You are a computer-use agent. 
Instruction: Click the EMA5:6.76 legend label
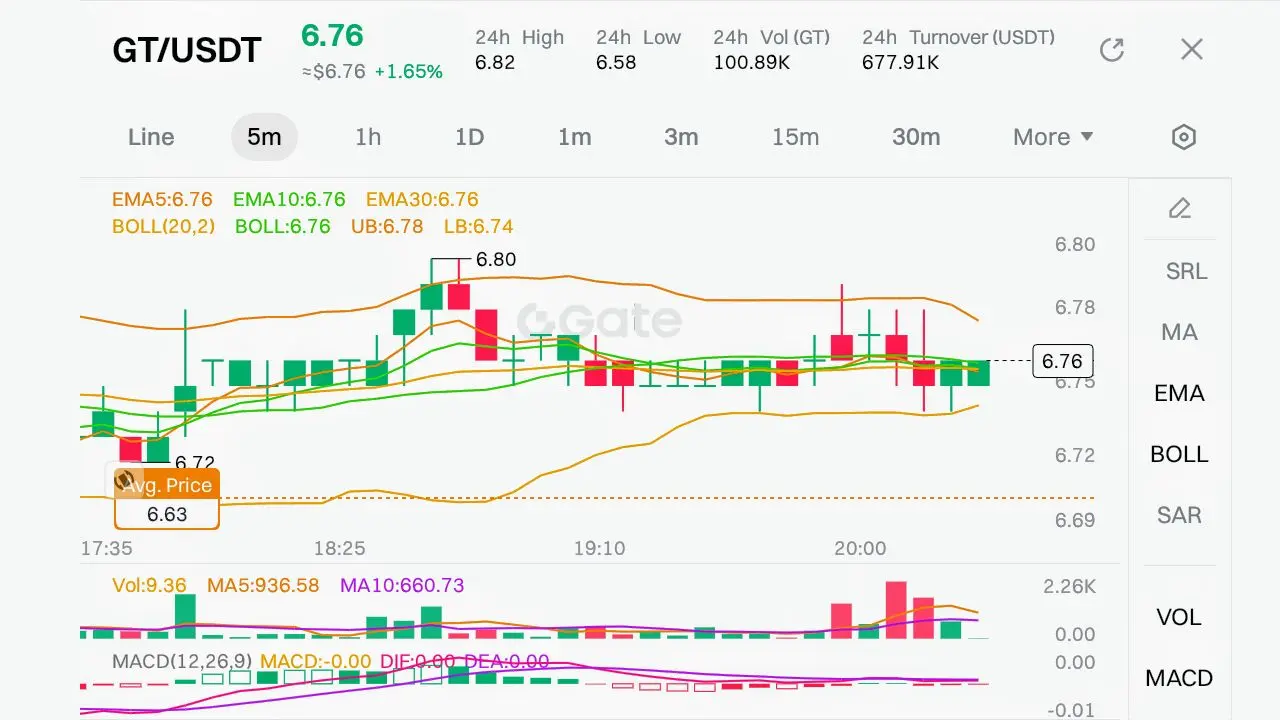pos(162,200)
